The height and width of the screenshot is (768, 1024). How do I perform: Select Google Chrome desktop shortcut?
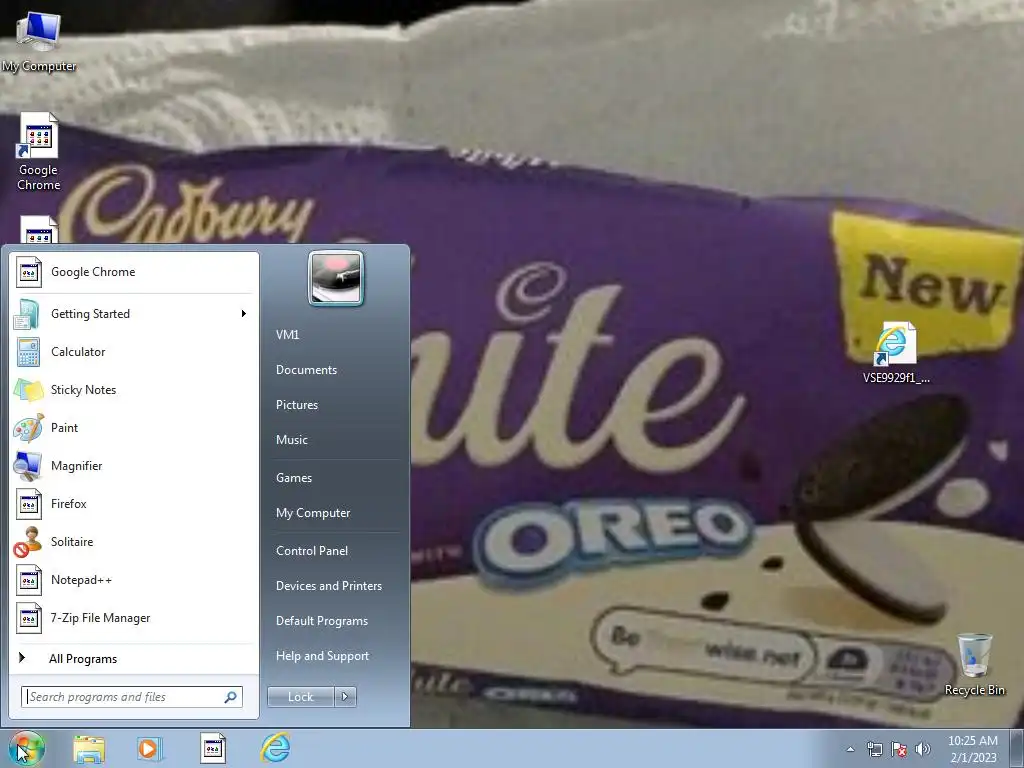click(x=39, y=152)
